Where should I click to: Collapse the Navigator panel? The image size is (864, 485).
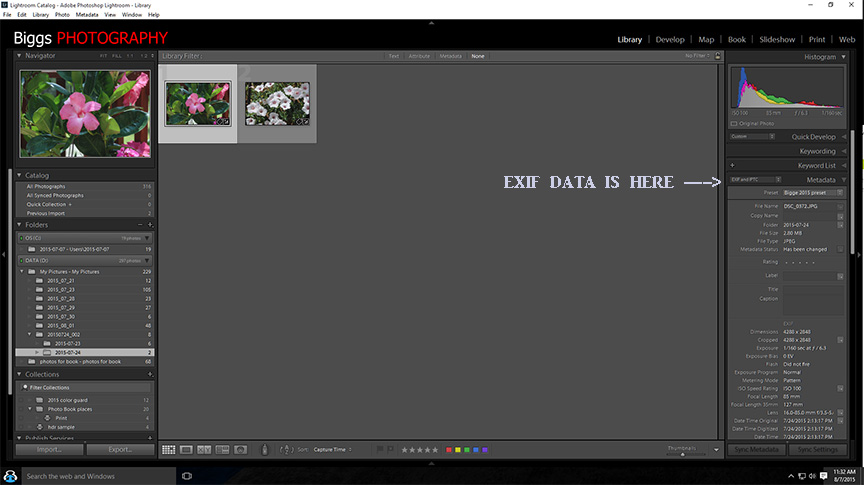19,56
